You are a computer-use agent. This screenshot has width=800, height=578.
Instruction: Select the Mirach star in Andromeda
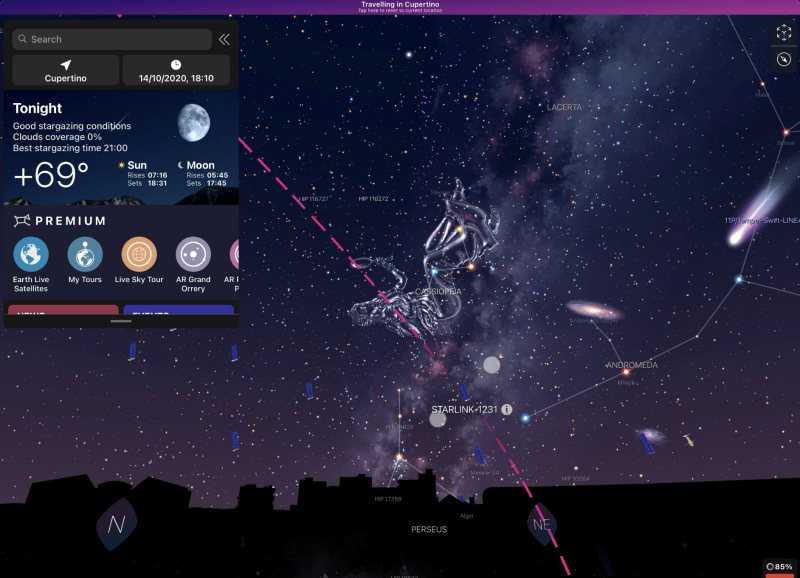(626, 372)
